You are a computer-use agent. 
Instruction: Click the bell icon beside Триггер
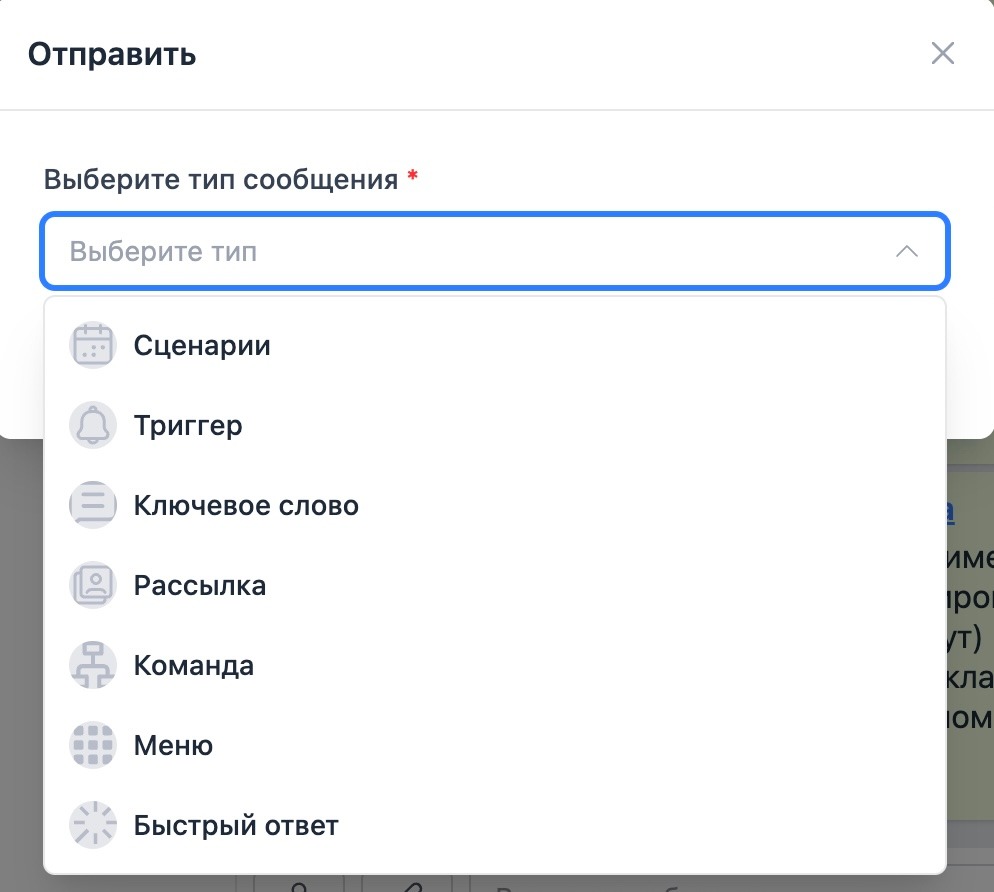pyautogui.click(x=93, y=426)
